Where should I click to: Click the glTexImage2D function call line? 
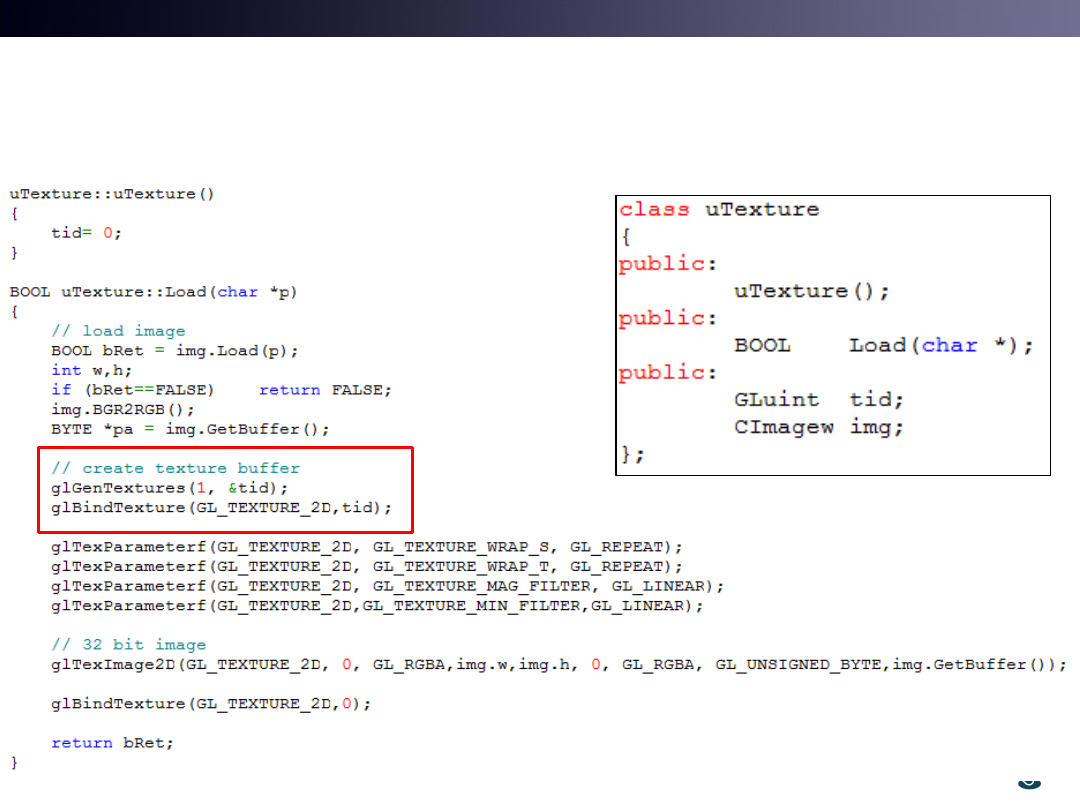[558, 665]
